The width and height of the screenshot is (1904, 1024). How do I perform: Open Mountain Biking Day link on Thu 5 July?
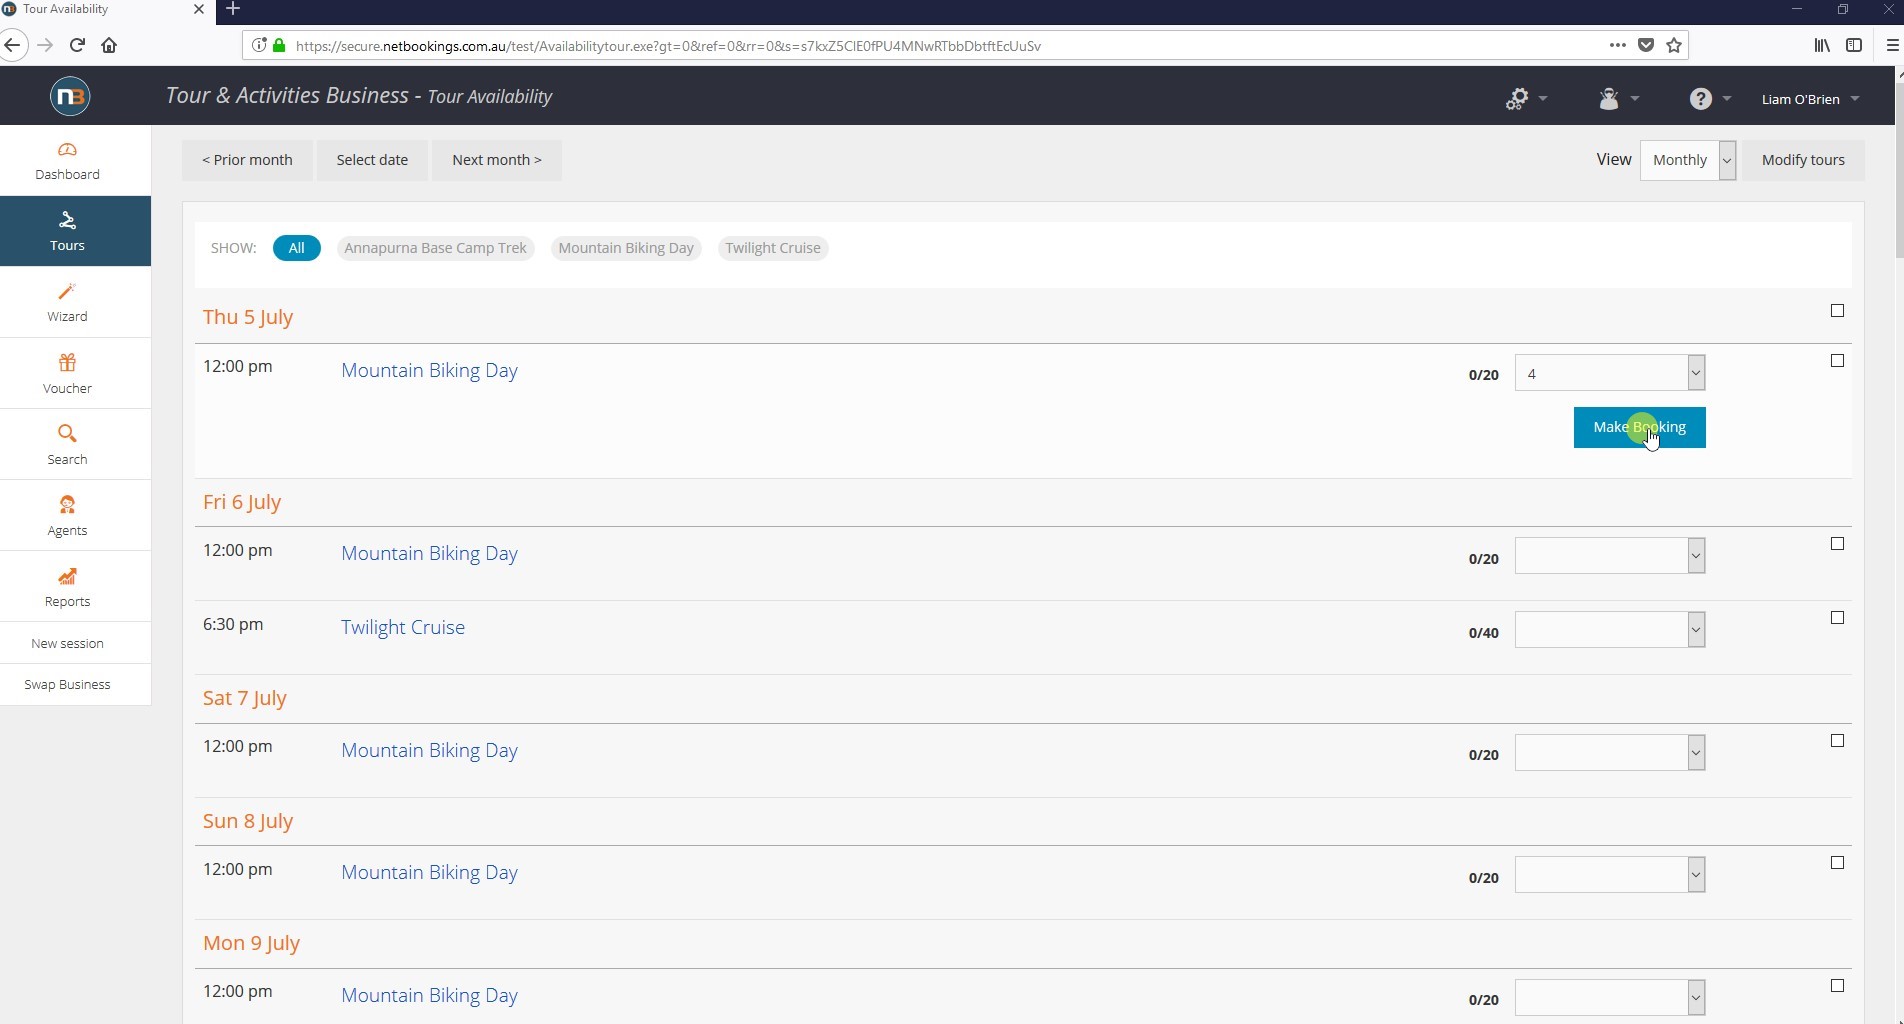coord(429,370)
